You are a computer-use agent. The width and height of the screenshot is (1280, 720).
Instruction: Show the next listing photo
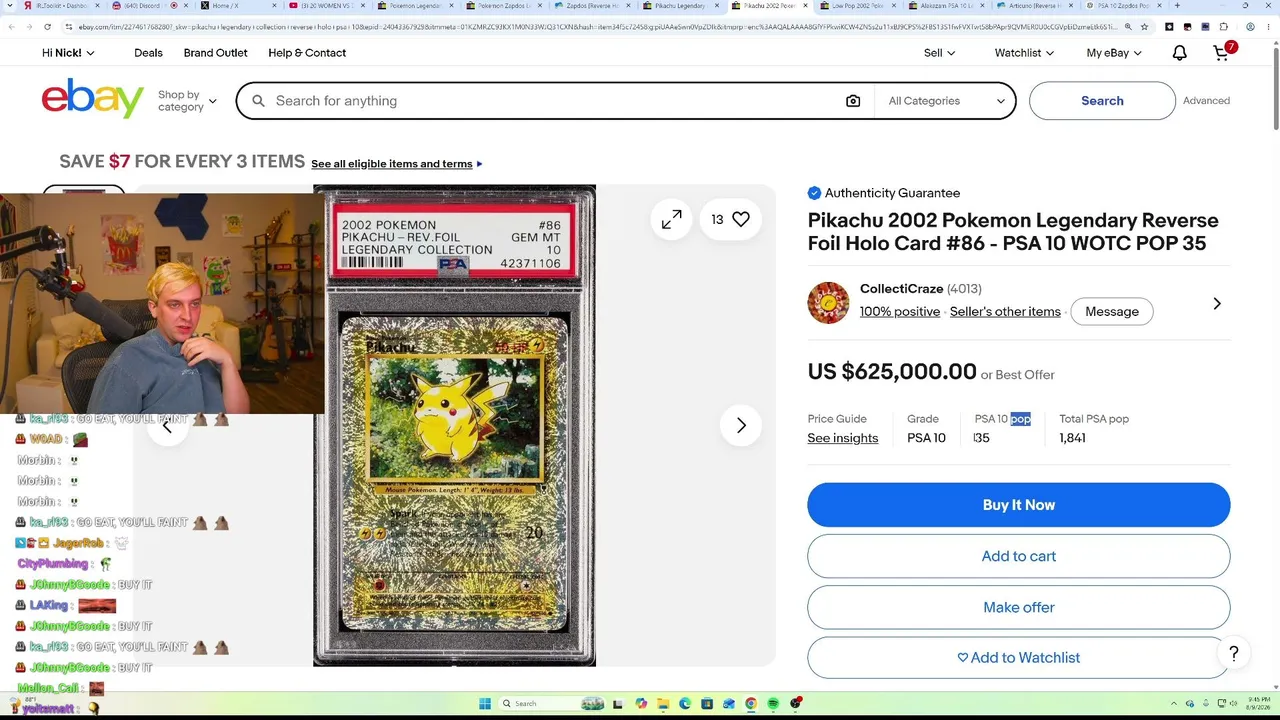click(741, 426)
